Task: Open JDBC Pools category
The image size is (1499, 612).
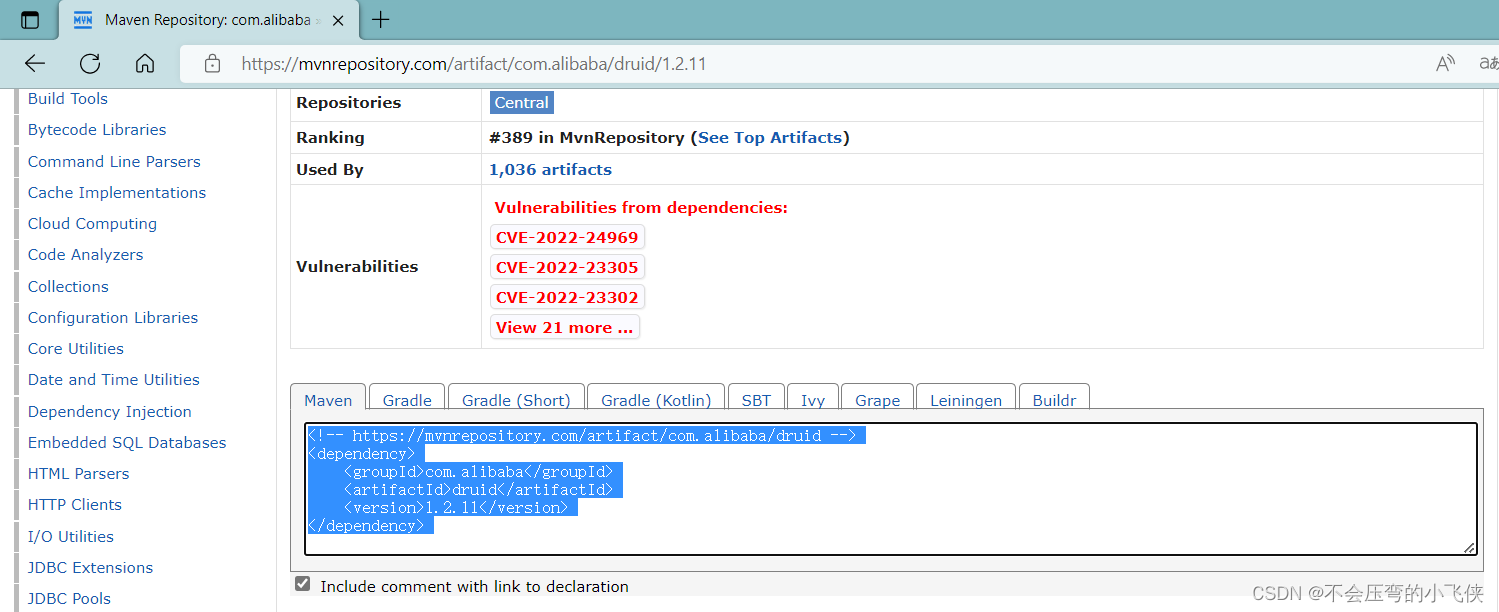Action: pyautogui.click(x=69, y=598)
